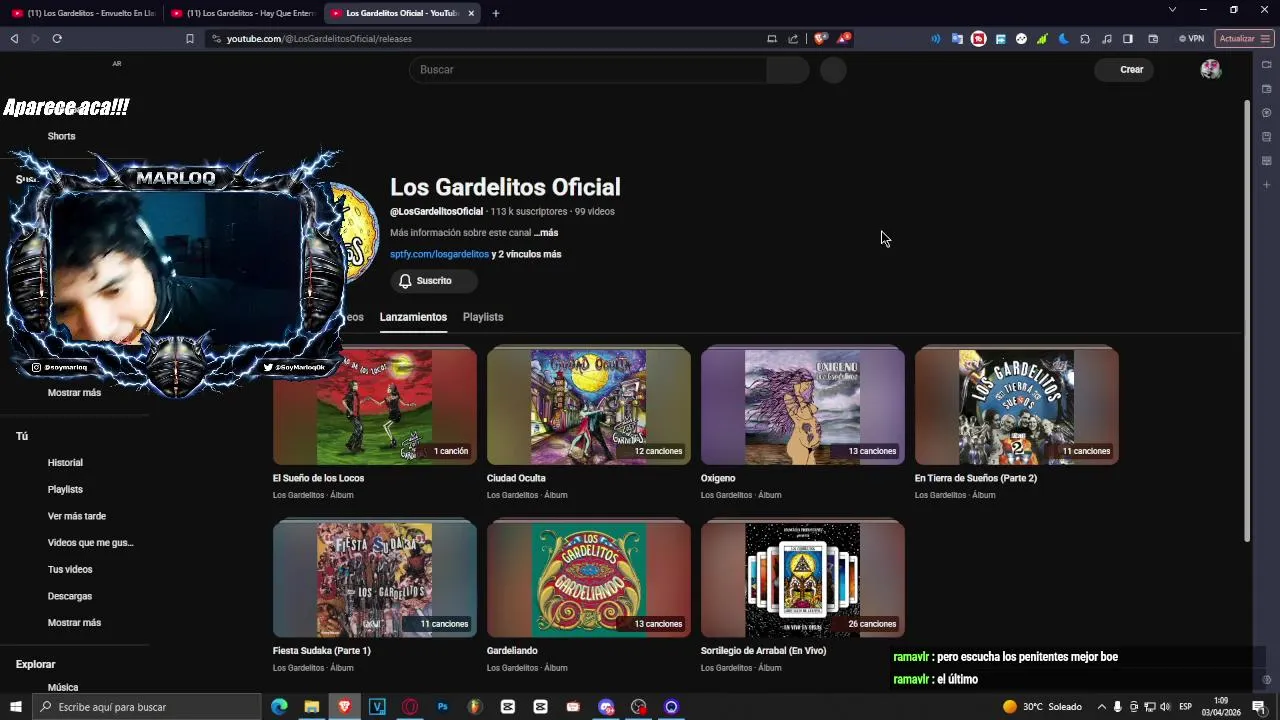Open Brave Rewards triangle icon
This screenshot has height=720, width=1280.
click(x=844, y=39)
